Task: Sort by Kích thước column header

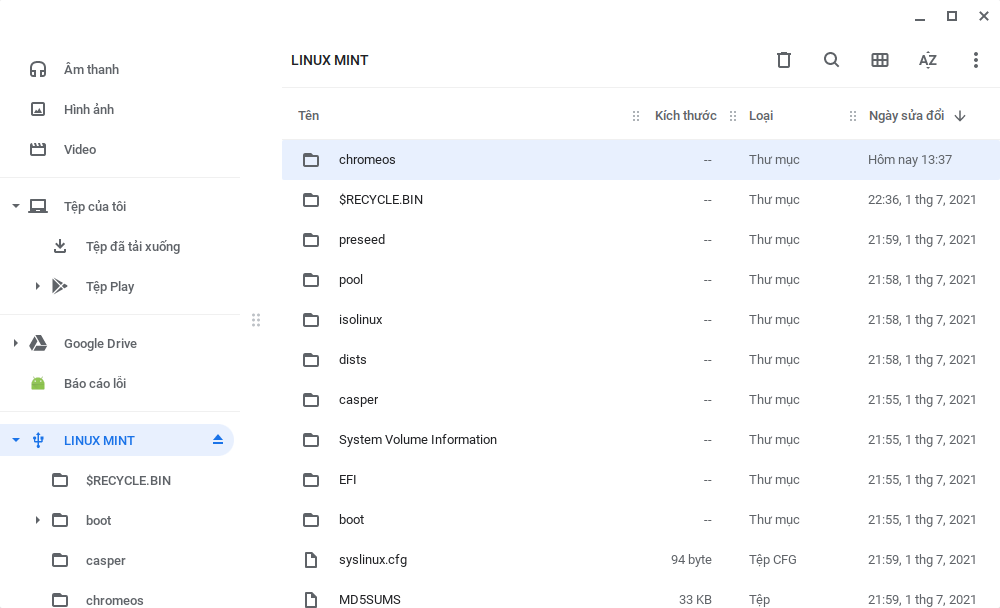Action: click(x=686, y=116)
